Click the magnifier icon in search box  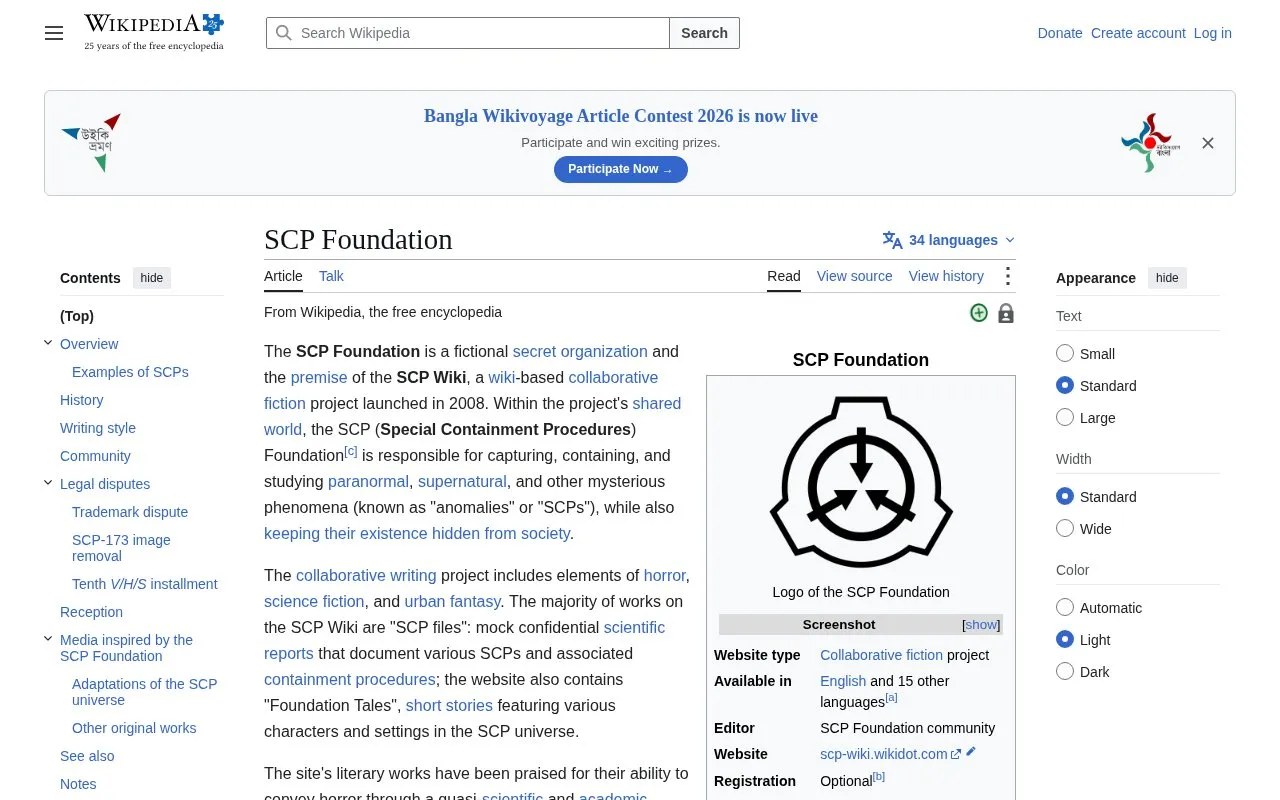pos(284,33)
